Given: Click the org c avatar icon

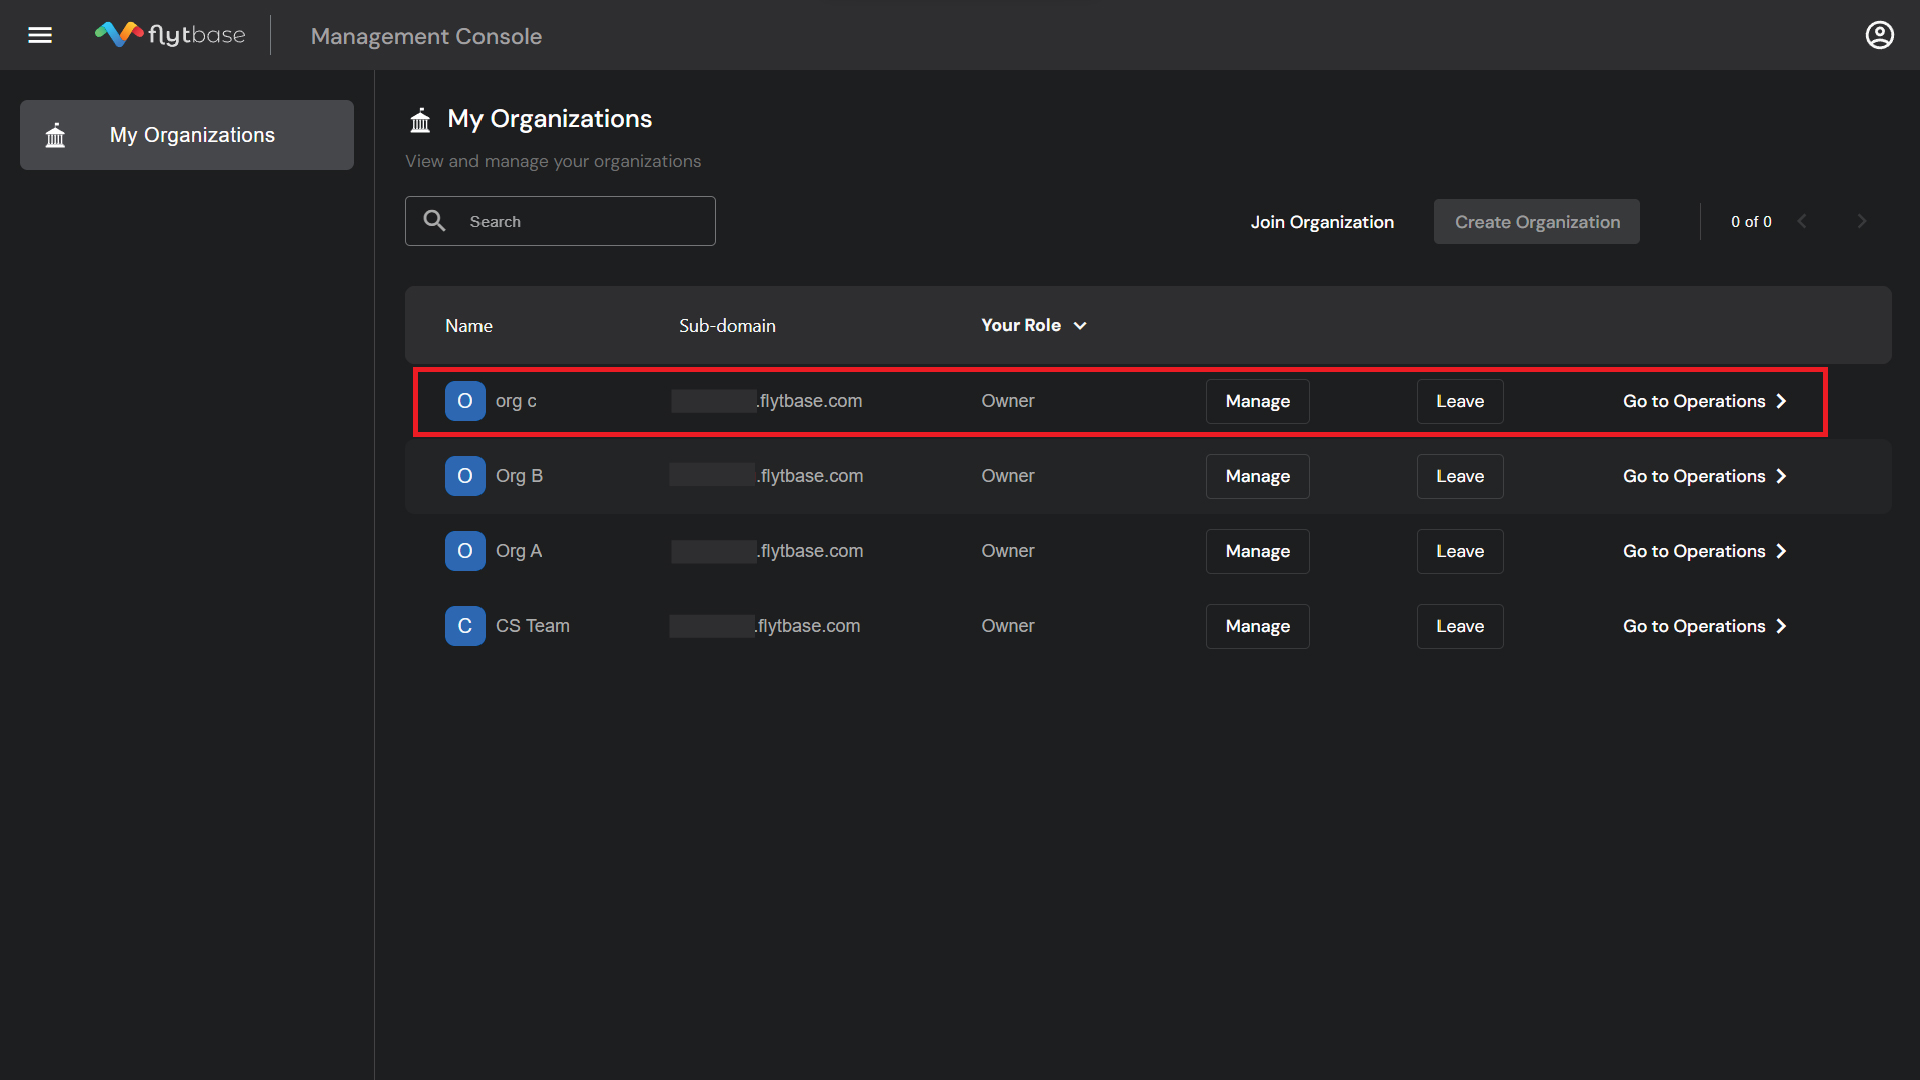Looking at the screenshot, I should tap(465, 401).
